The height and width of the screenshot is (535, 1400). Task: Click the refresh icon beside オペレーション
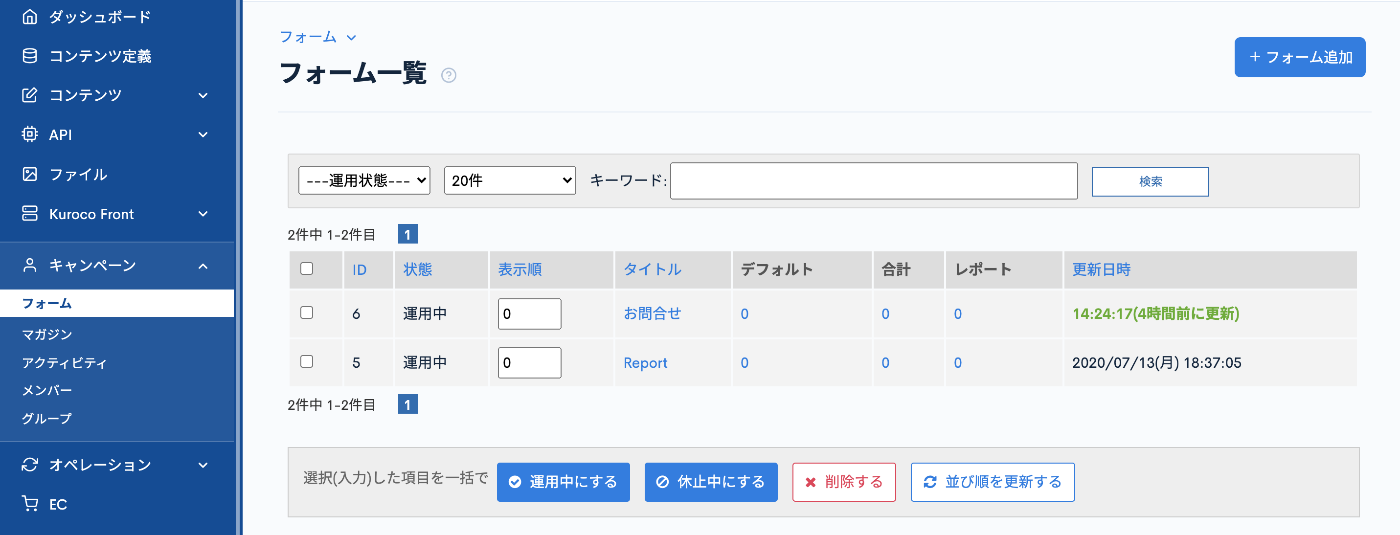coord(30,465)
